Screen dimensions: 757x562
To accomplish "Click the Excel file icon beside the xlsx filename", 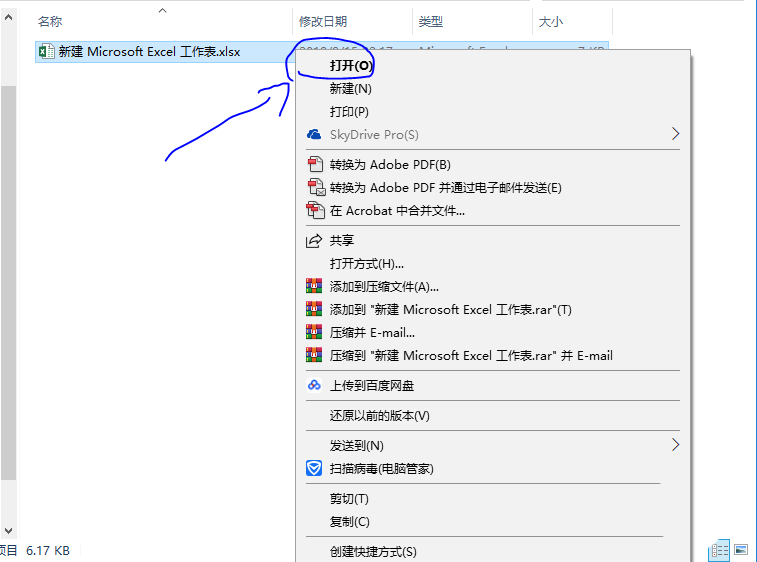I will click(46, 51).
